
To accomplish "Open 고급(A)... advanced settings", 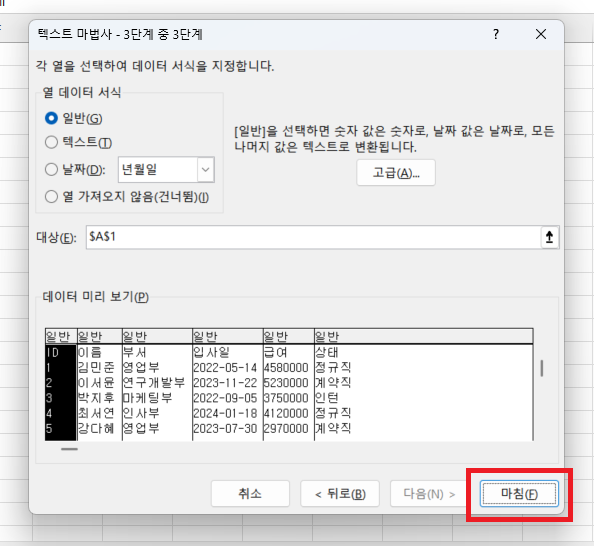I will (396, 173).
